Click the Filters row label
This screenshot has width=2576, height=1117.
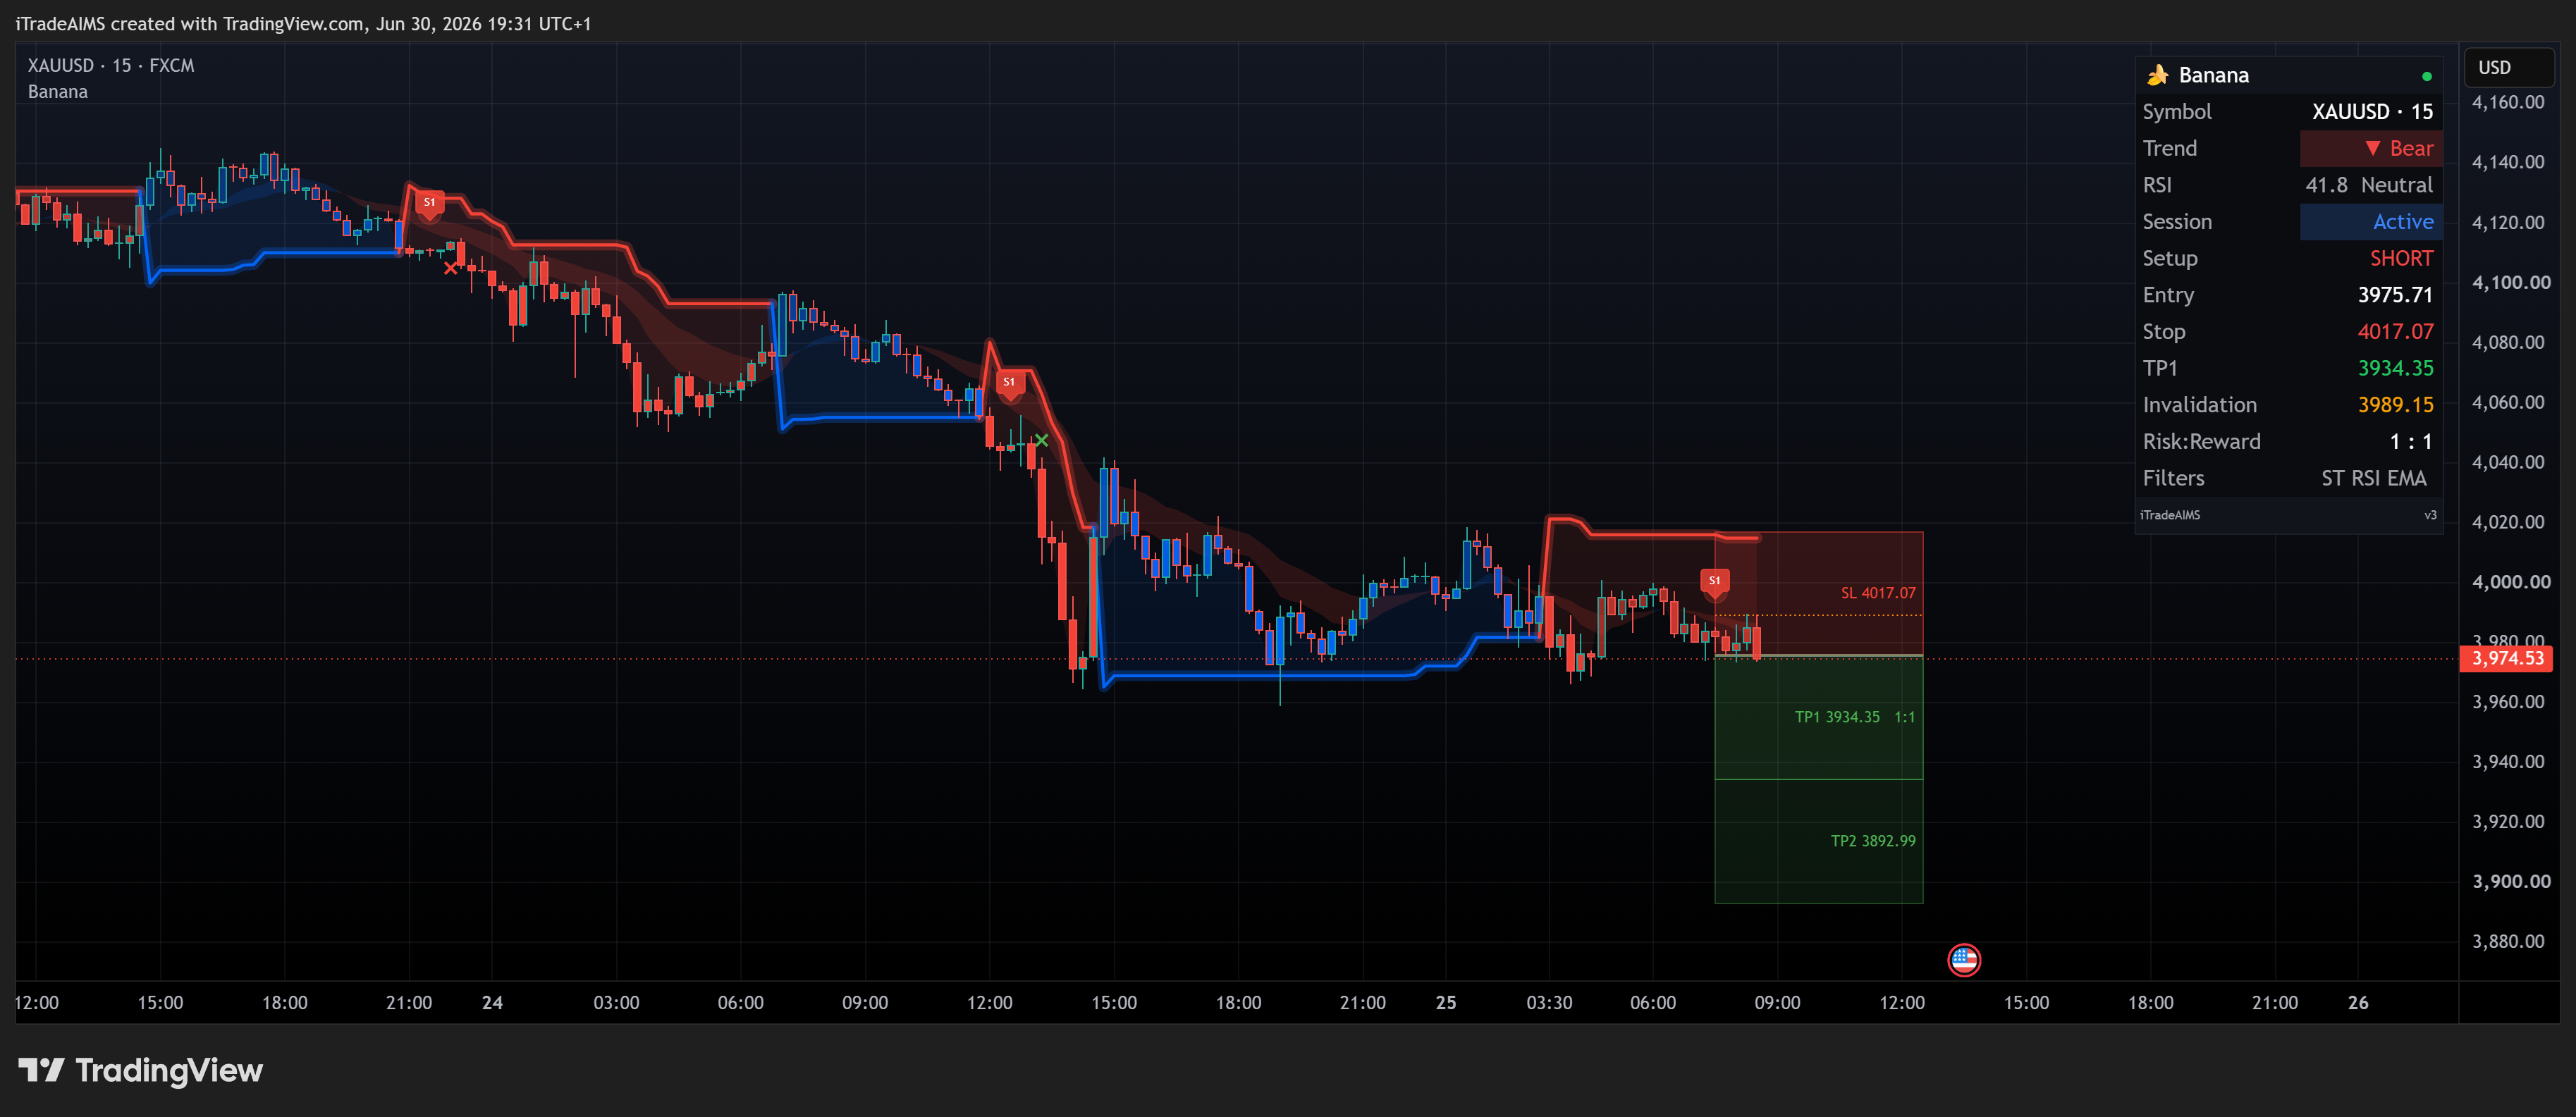click(2173, 478)
